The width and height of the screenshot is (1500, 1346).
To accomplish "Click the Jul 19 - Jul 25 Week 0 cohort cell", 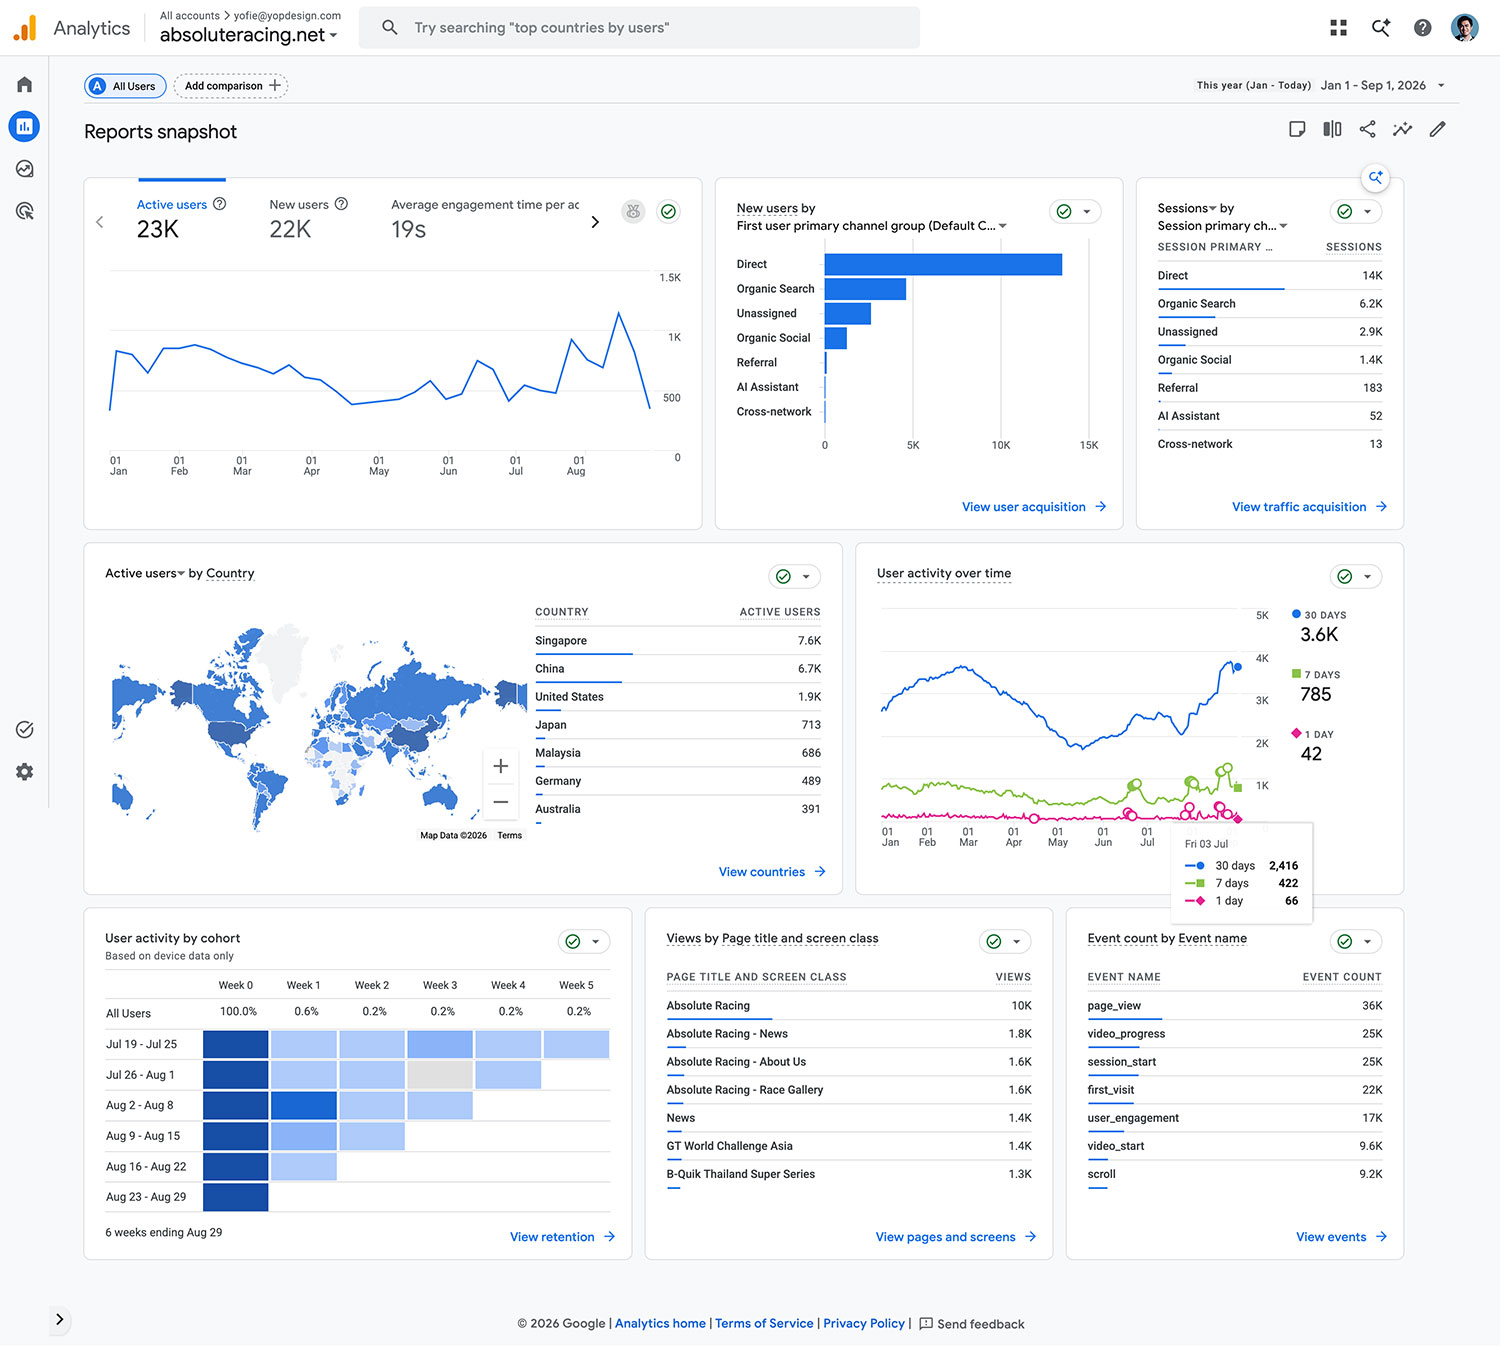I will 236,1044.
